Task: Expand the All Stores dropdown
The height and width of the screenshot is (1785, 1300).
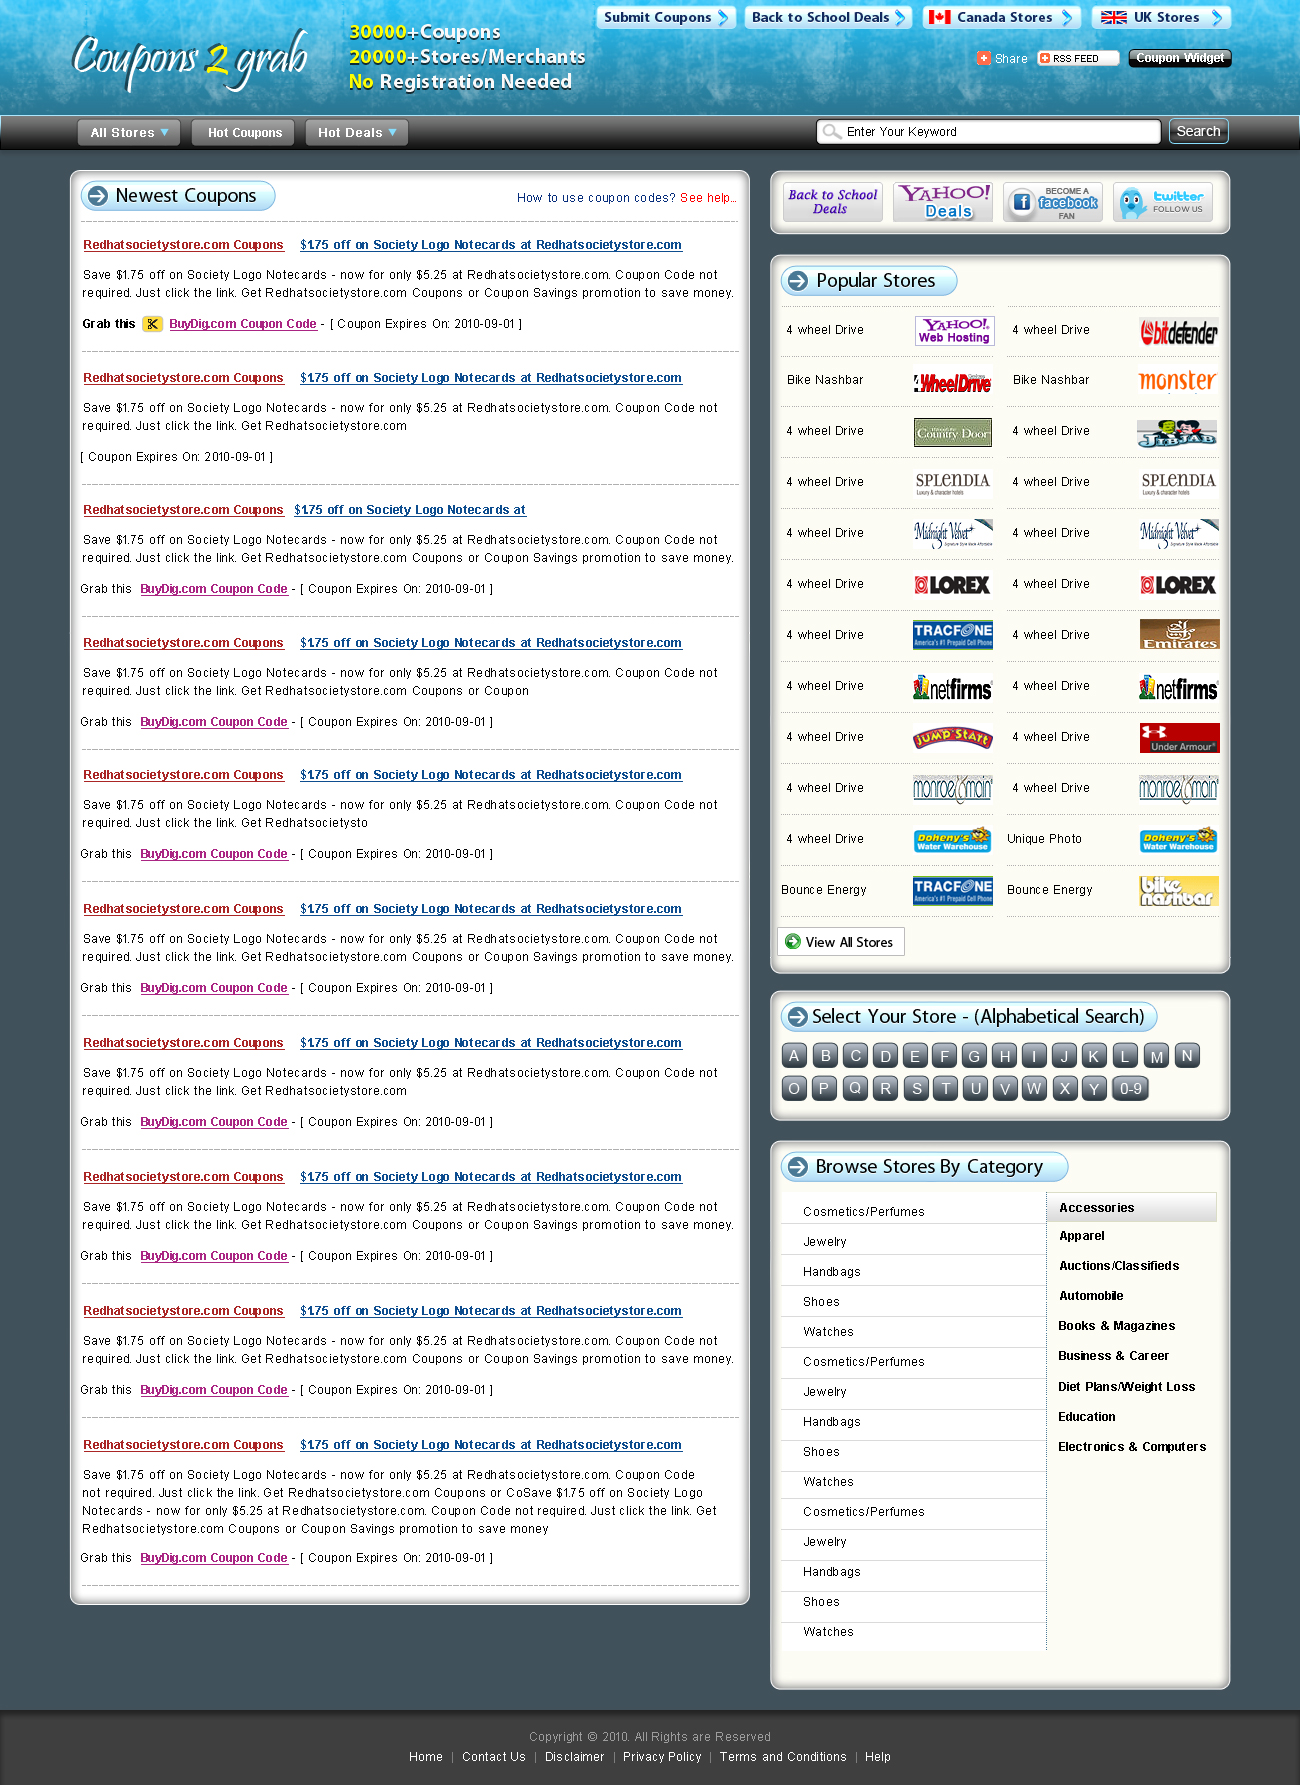Action: click(129, 133)
